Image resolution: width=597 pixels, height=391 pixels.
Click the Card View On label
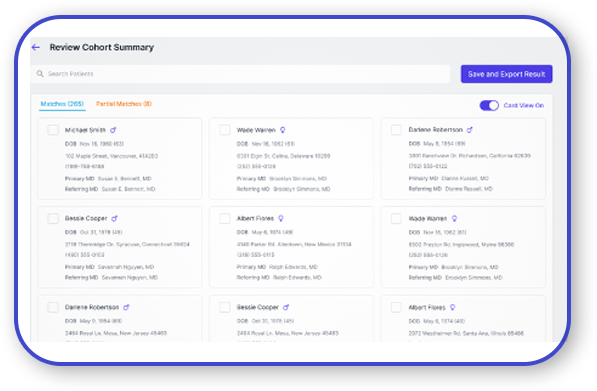[x=524, y=105]
